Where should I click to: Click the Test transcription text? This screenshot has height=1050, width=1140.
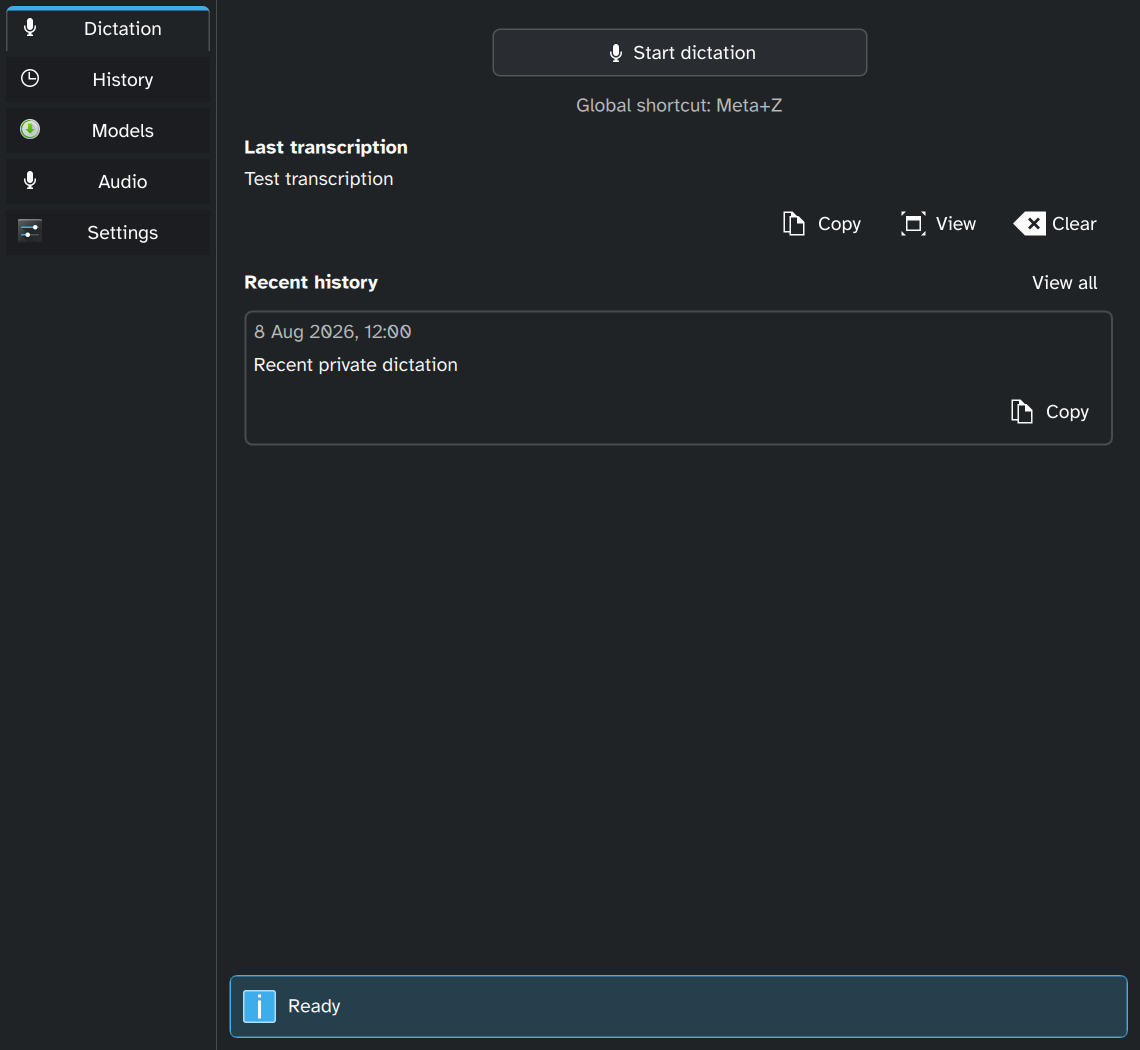tap(318, 179)
